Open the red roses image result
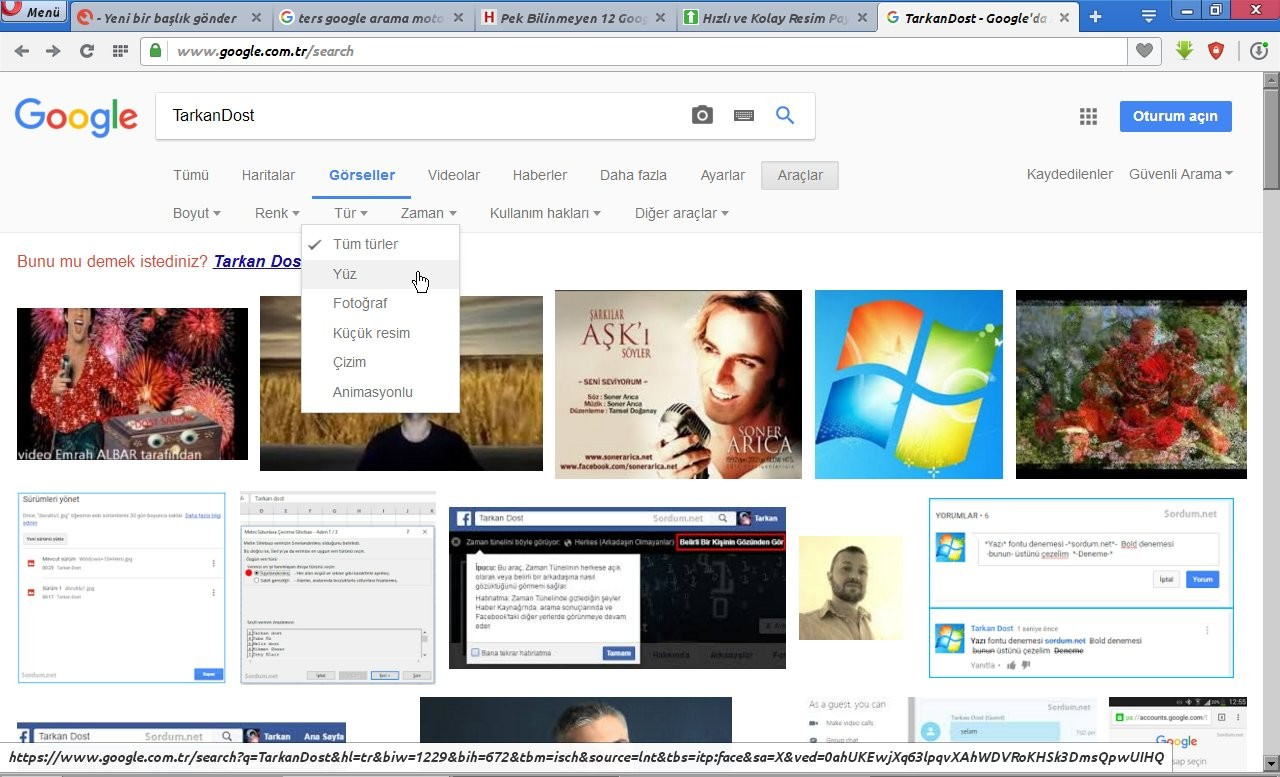The width and height of the screenshot is (1280, 777). click(1131, 384)
